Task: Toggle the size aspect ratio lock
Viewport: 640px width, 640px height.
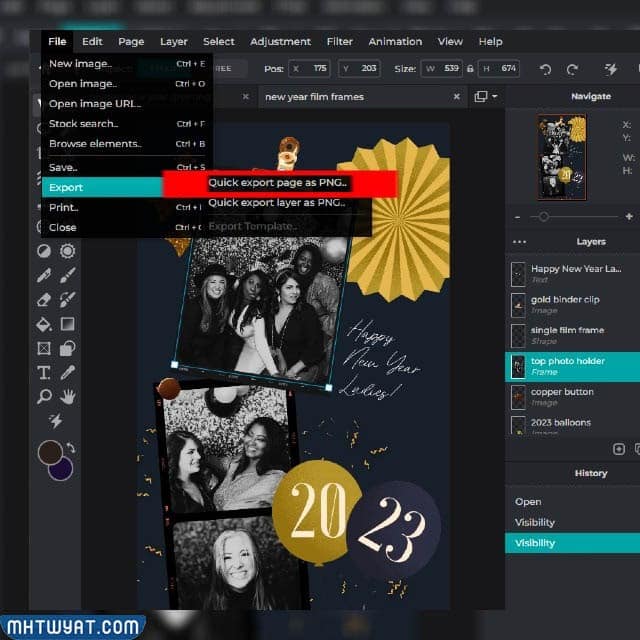Action: click(470, 69)
